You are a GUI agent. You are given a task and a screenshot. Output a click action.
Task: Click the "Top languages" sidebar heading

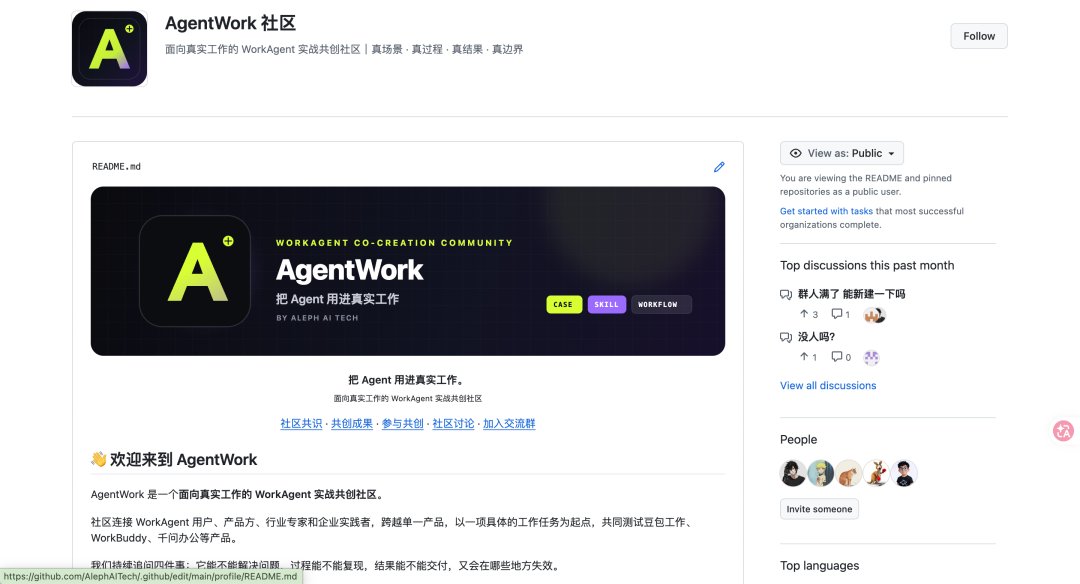(x=820, y=565)
